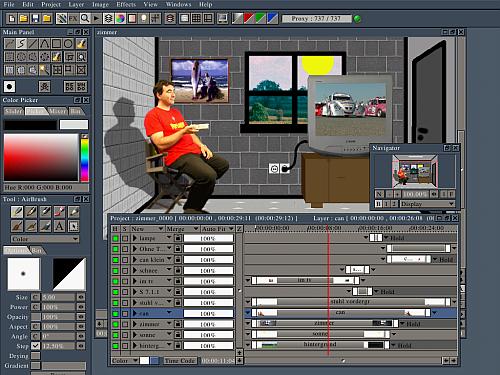Click the Save floppy disk icon

(35, 18)
